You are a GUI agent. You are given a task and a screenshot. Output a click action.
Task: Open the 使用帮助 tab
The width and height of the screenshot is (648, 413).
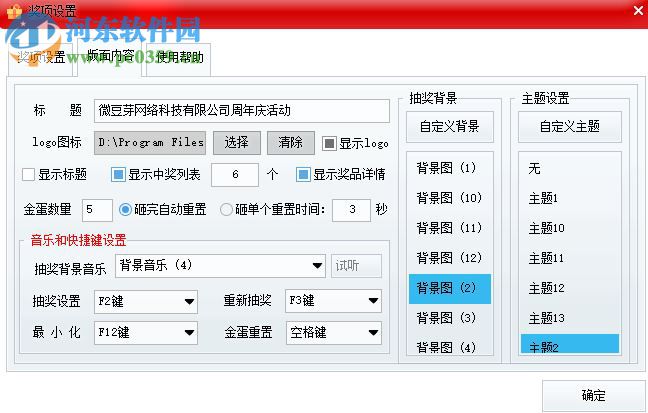(x=179, y=59)
